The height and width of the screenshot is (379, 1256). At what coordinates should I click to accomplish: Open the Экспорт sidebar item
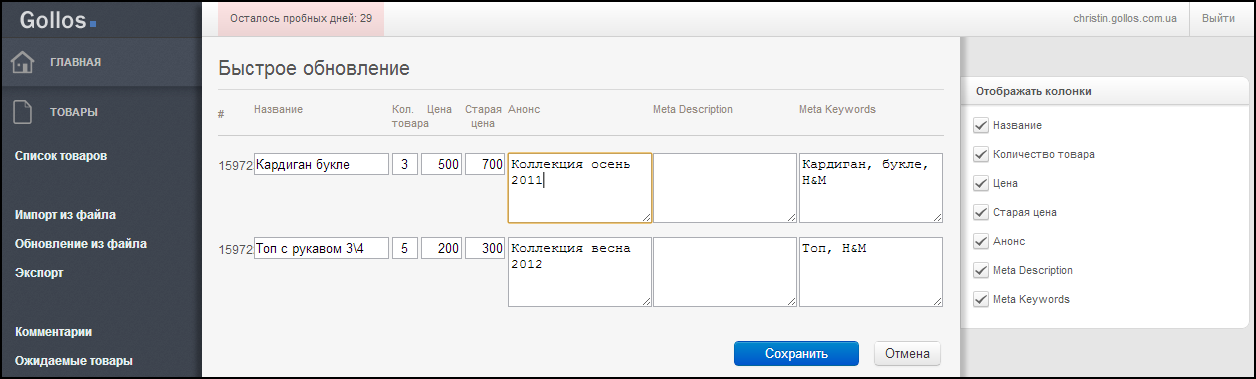click(x=40, y=272)
